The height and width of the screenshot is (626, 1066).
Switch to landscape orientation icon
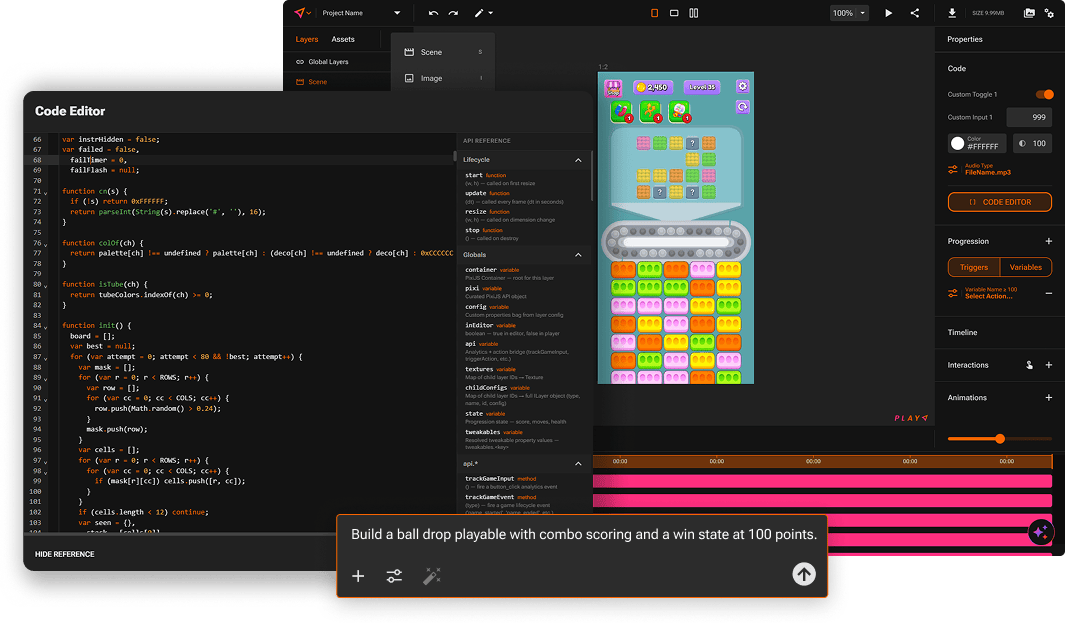point(674,13)
